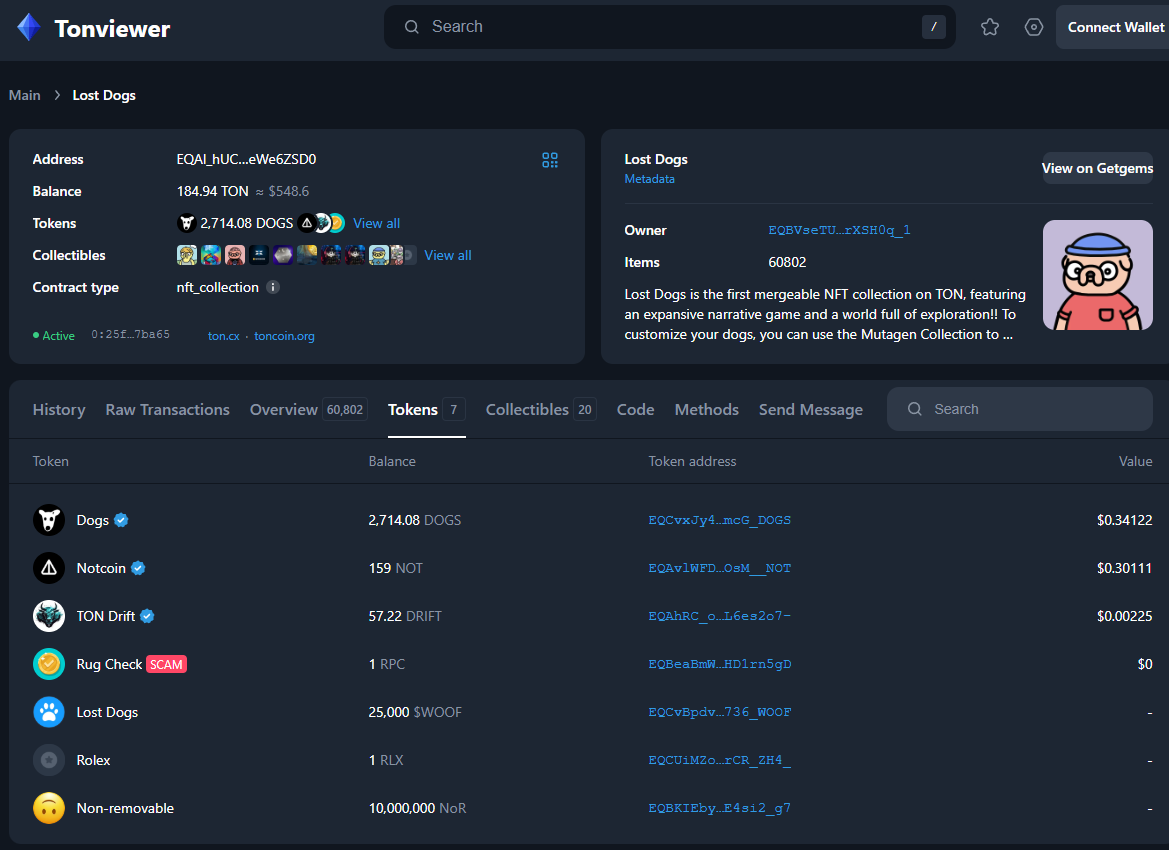Focus the tokens table Search field

[x=1019, y=409]
